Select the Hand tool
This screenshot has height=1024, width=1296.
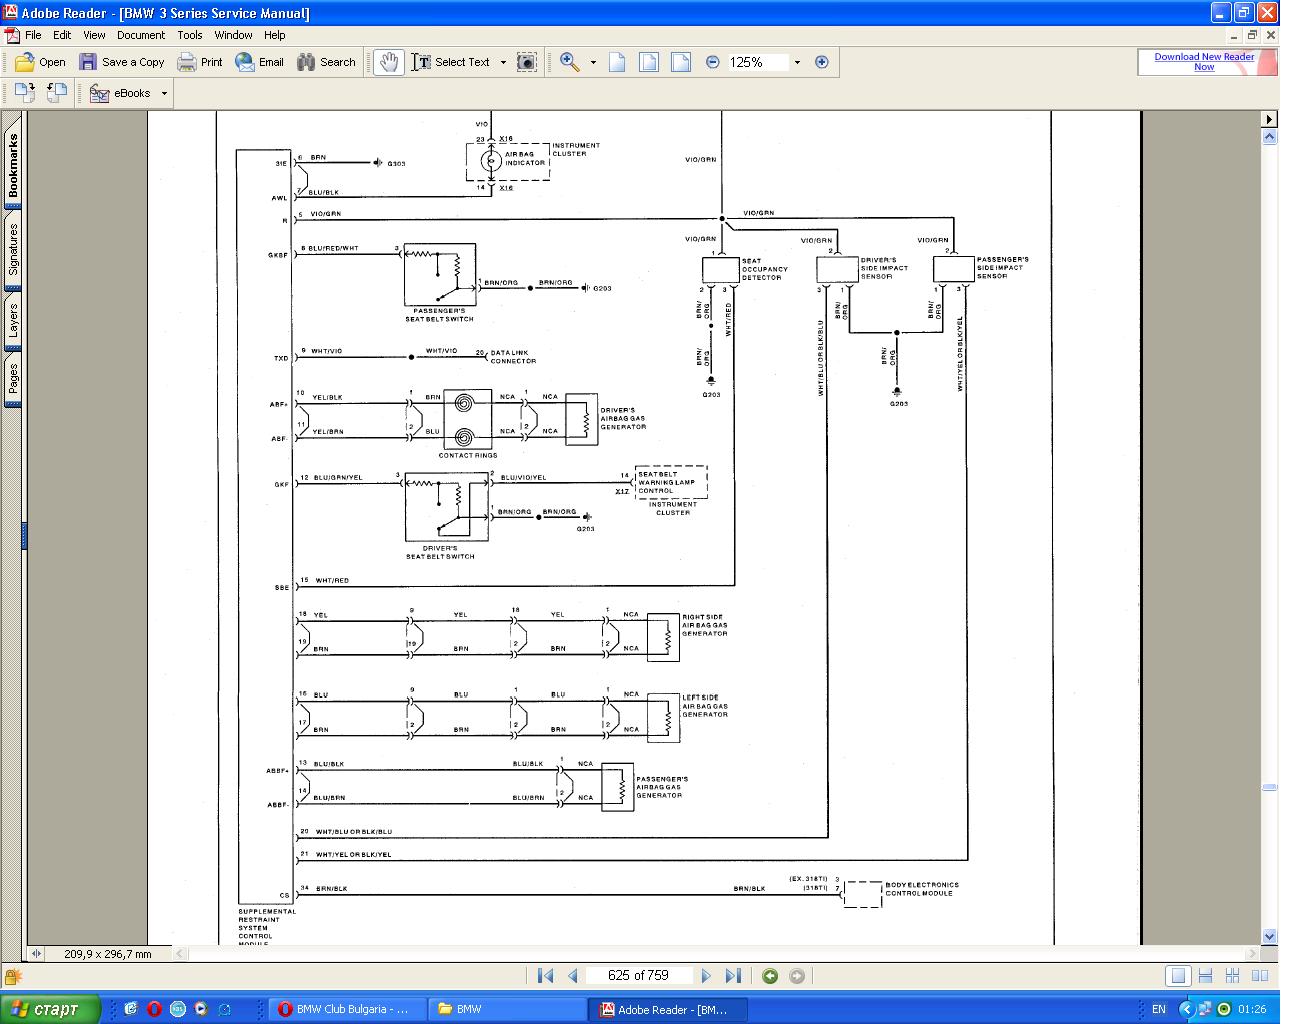tap(388, 62)
